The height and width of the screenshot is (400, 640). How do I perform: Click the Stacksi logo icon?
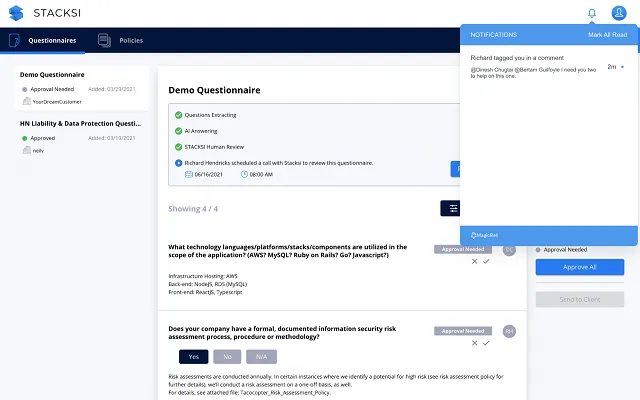coord(16,13)
